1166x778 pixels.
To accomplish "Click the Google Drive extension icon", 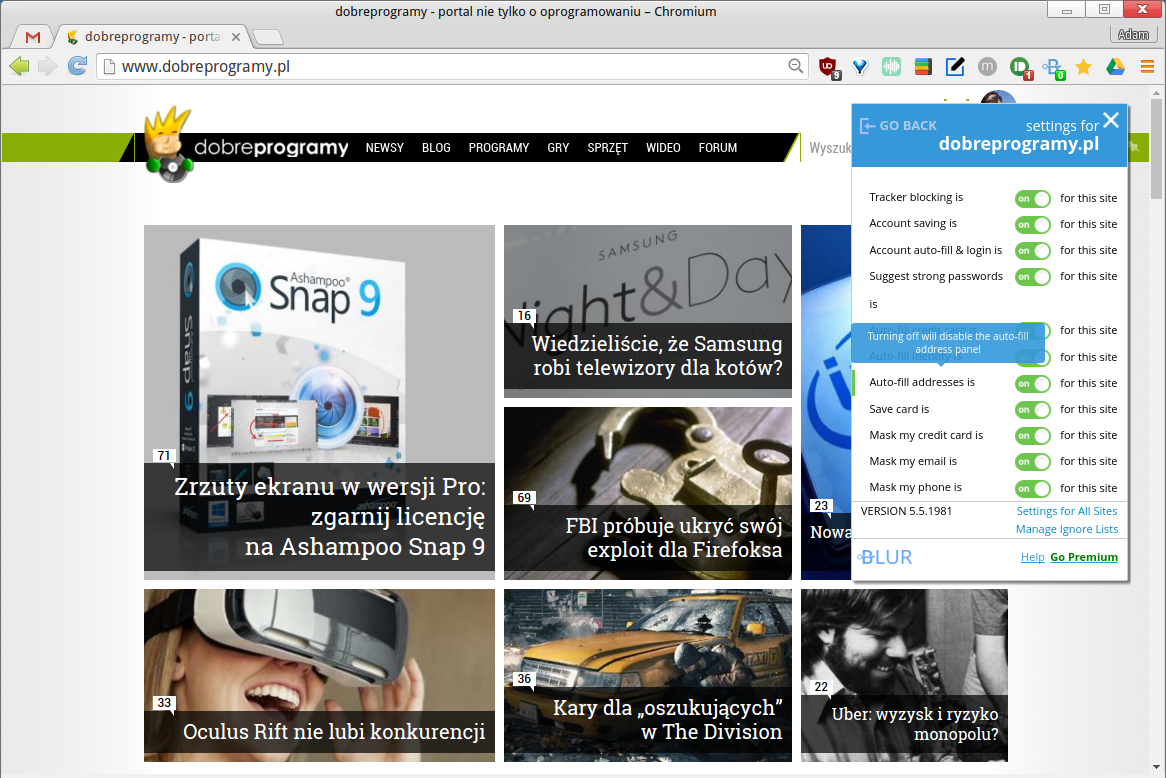I will [x=1115, y=67].
